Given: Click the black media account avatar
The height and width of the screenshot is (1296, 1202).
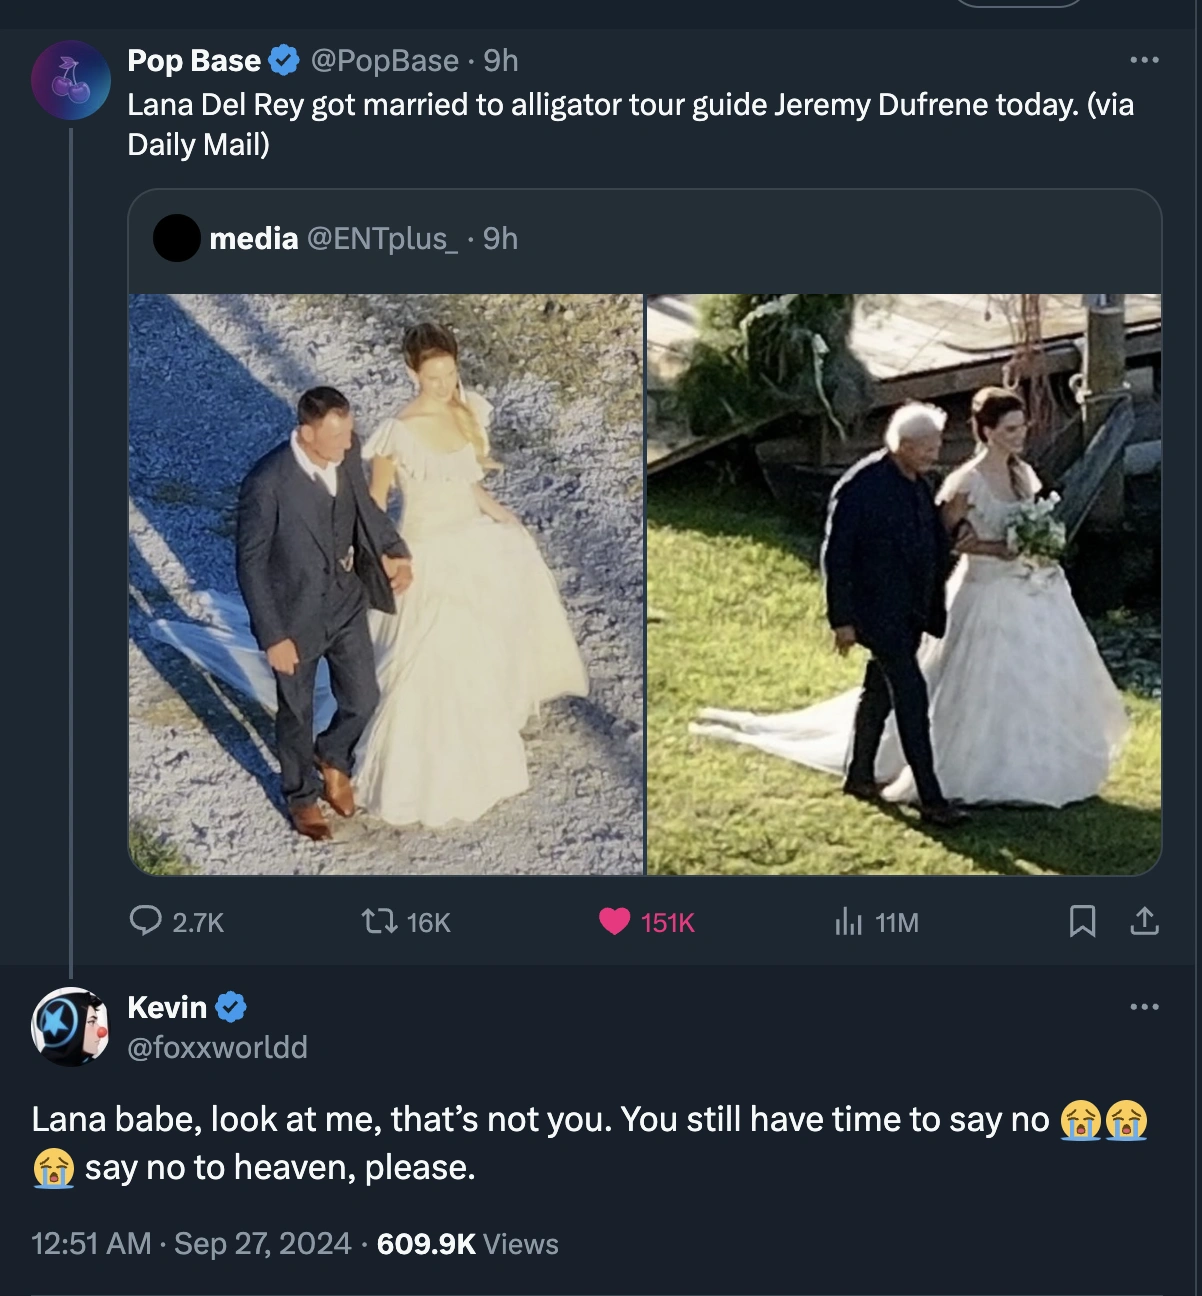Looking at the screenshot, I should 177,239.
